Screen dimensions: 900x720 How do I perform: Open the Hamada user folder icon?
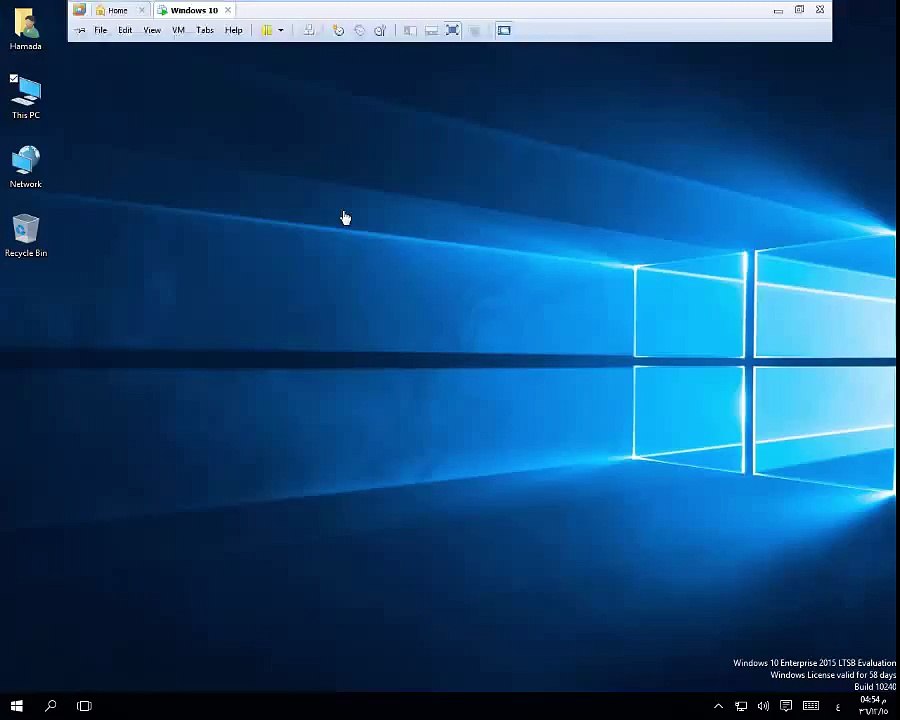click(25, 29)
